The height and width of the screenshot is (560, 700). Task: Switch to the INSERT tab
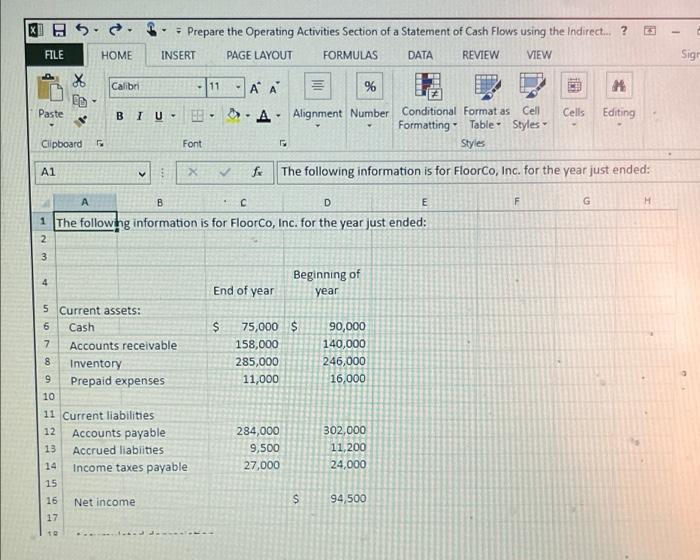(178, 55)
